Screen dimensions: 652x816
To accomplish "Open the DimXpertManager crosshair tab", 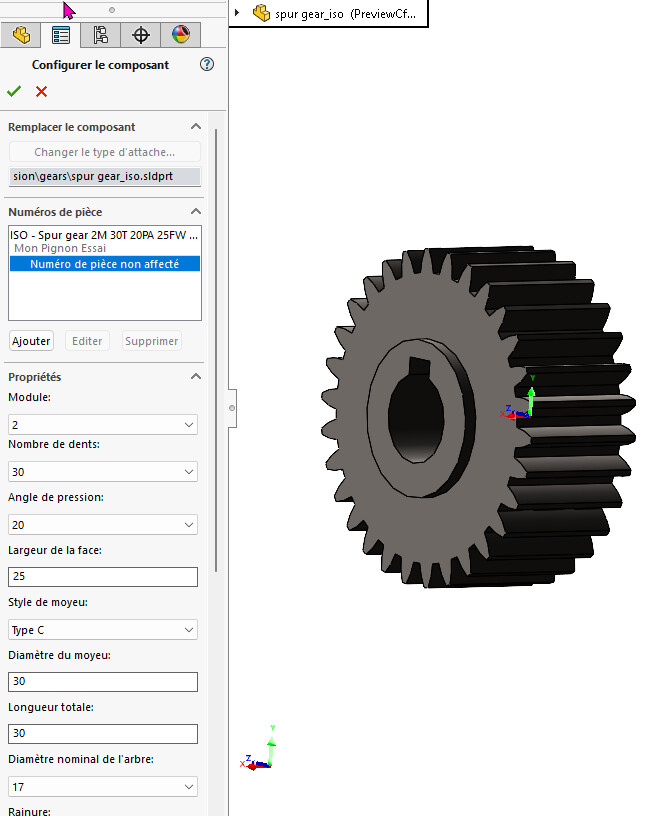I will coord(141,35).
